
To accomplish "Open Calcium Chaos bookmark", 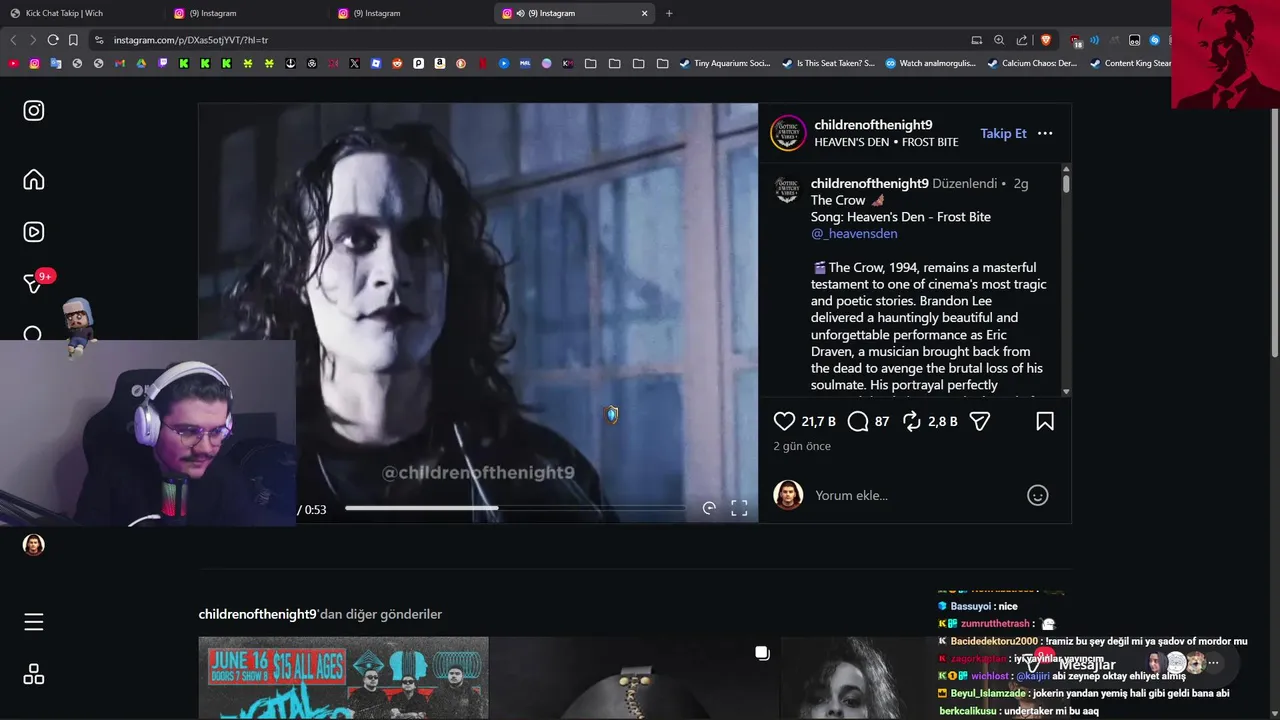I will tap(1032, 63).
